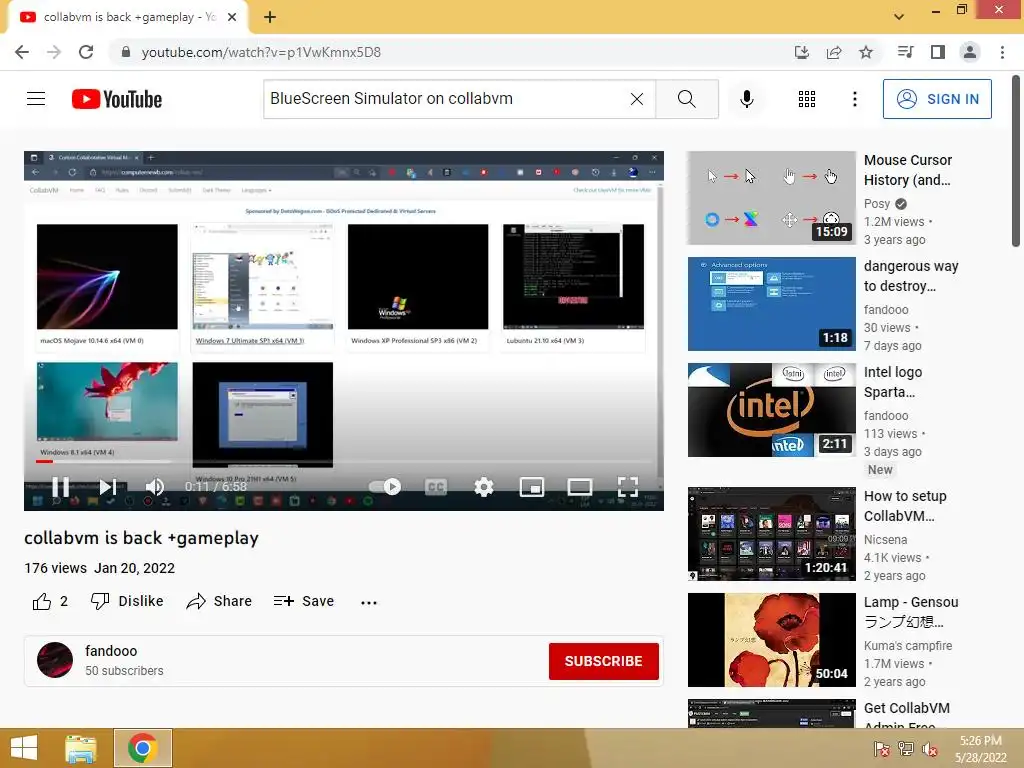This screenshot has height=768, width=1024.
Task: Enable miniplayer mode
Action: 532,487
